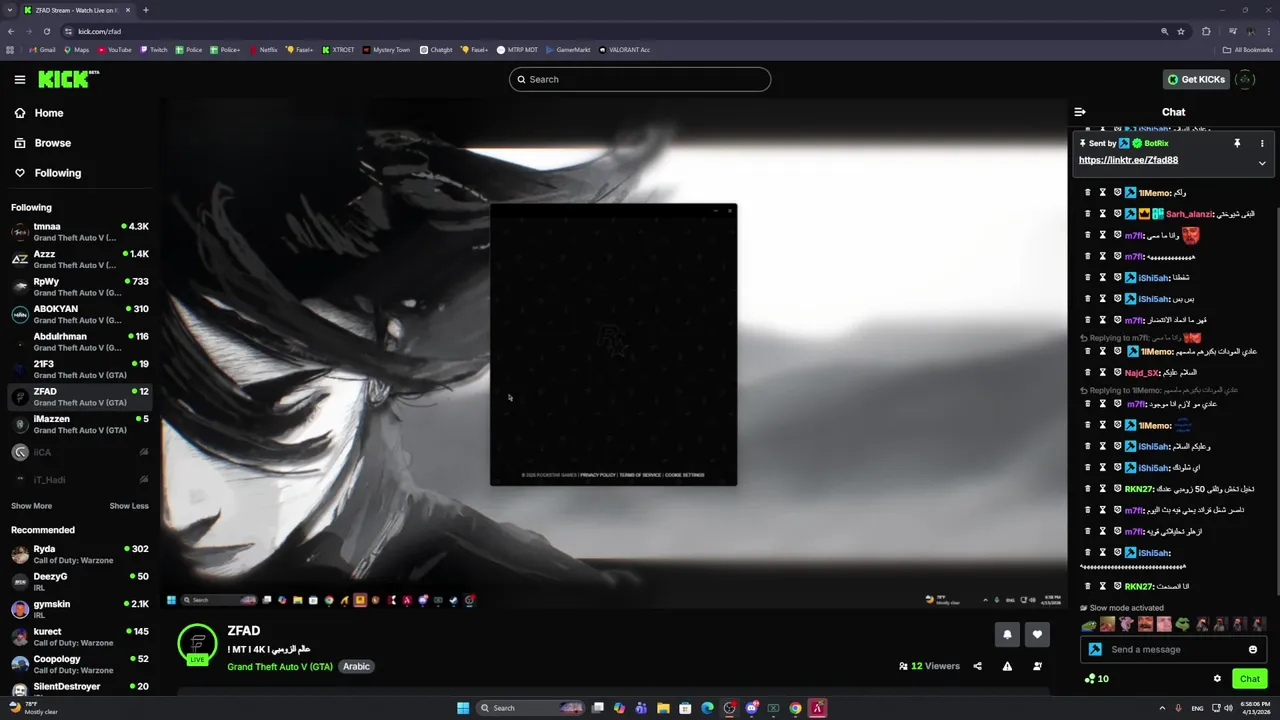This screenshot has width=1280, height=720.
Task: Open Windows Start menu
Action: [463, 708]
